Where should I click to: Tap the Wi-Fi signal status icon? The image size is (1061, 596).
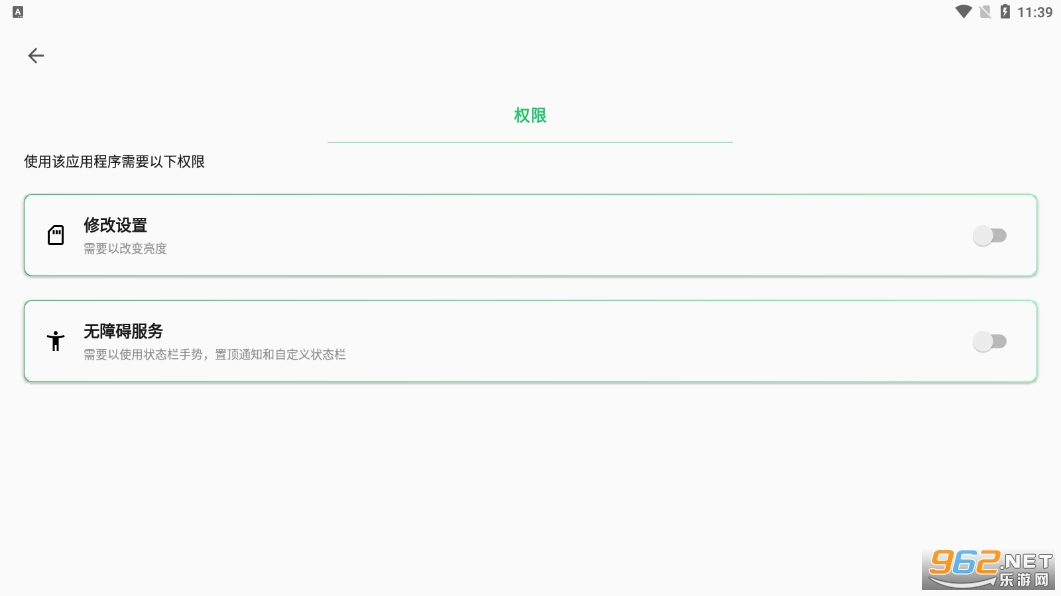pos(963,12)
